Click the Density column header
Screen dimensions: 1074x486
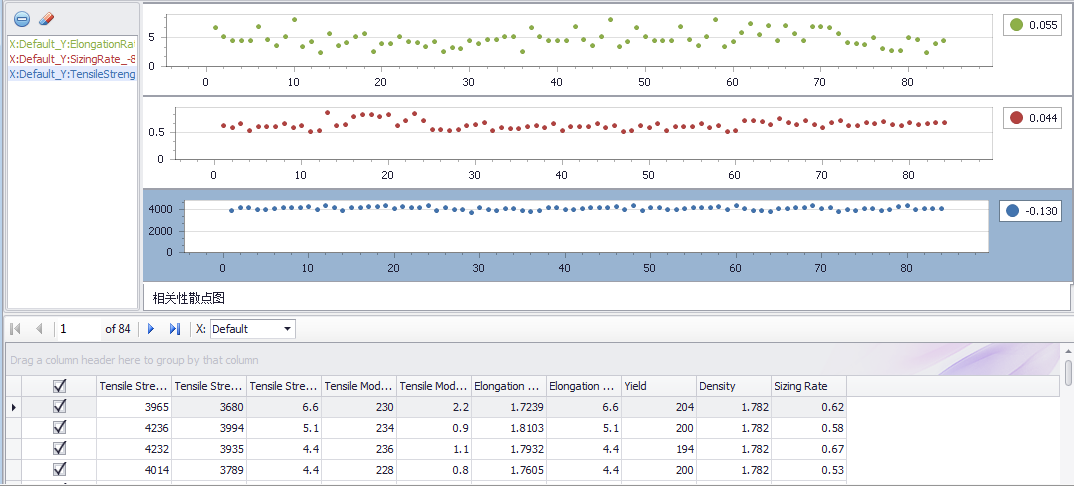[x=734, y=386]
